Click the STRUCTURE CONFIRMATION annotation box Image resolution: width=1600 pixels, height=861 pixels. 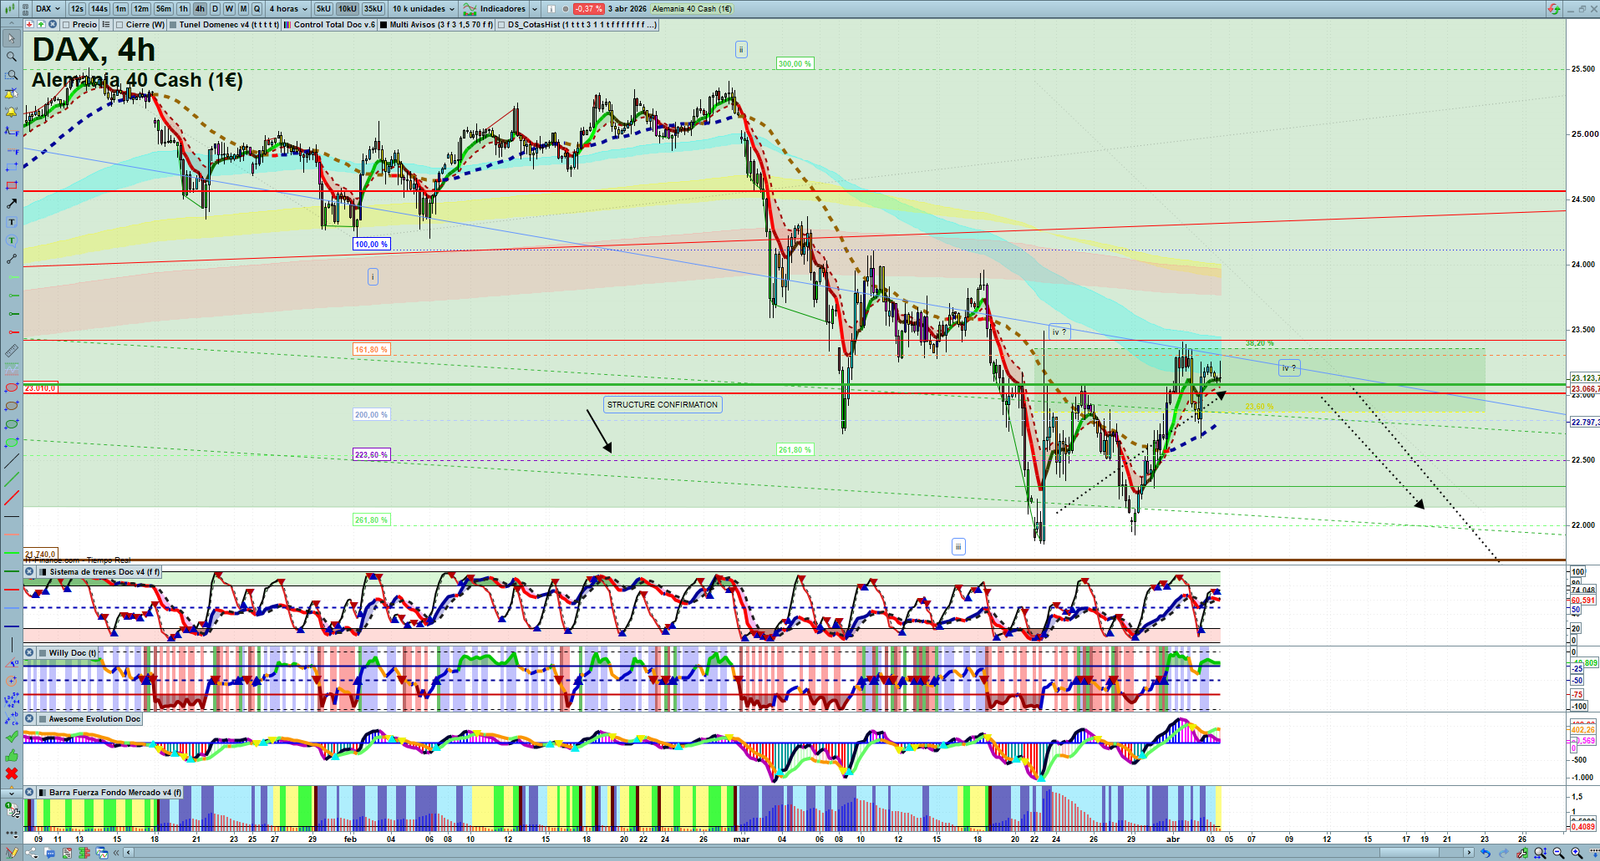point(662,405)
